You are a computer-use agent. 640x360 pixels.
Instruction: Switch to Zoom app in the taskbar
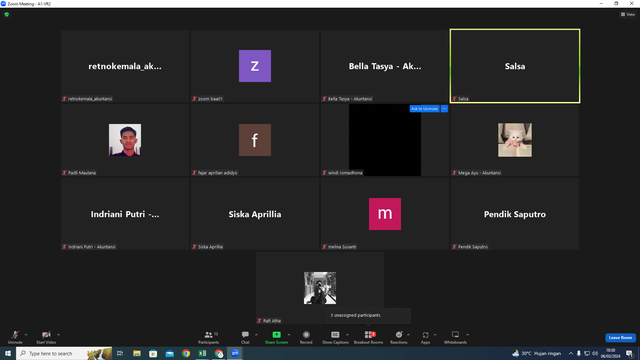tap(235, 353)
